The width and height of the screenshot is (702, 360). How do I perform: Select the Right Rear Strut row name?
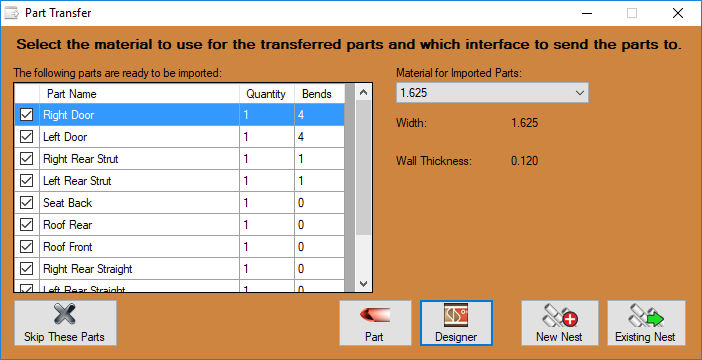81,159
